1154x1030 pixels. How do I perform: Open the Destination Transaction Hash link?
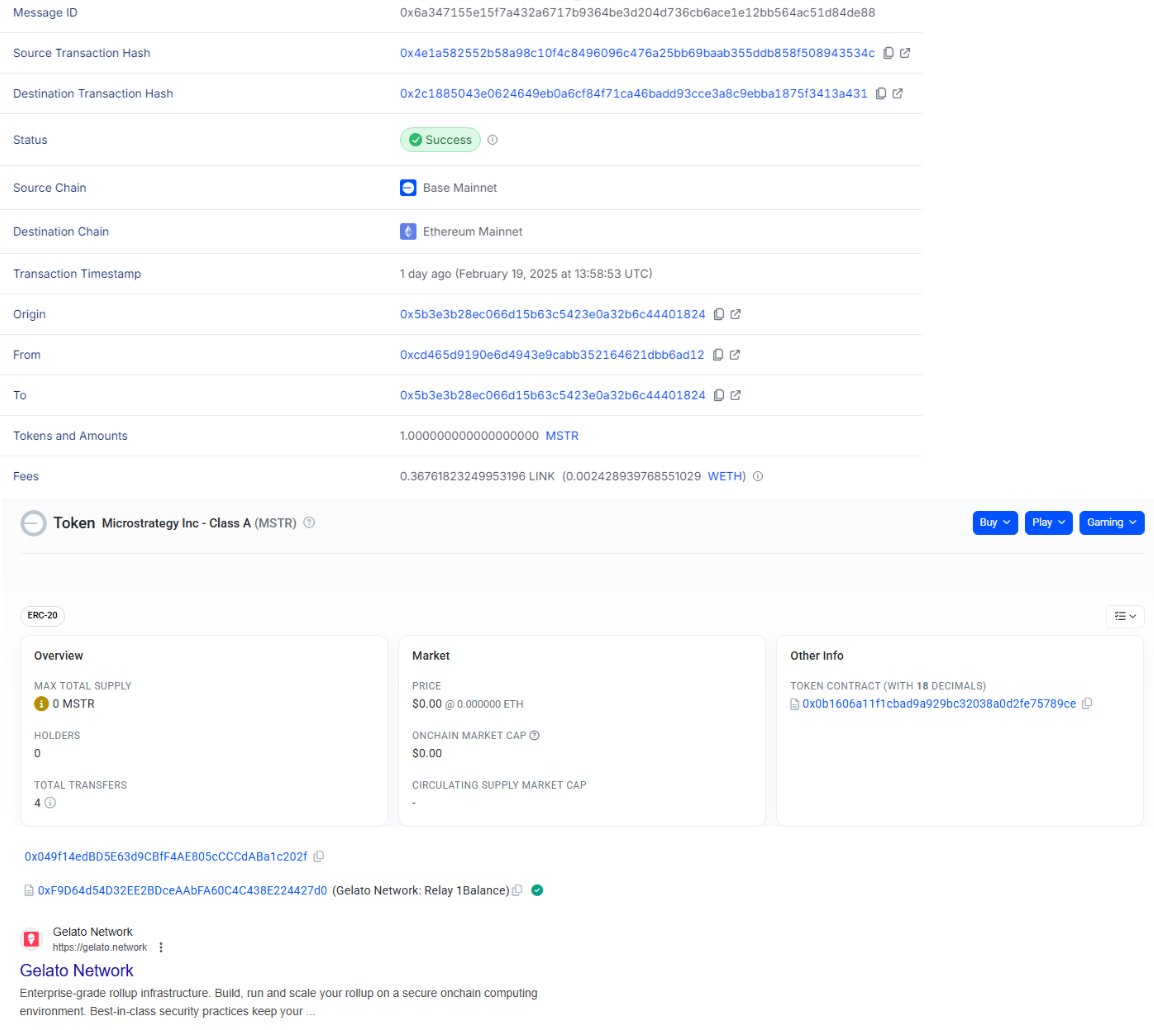[634, 93]
